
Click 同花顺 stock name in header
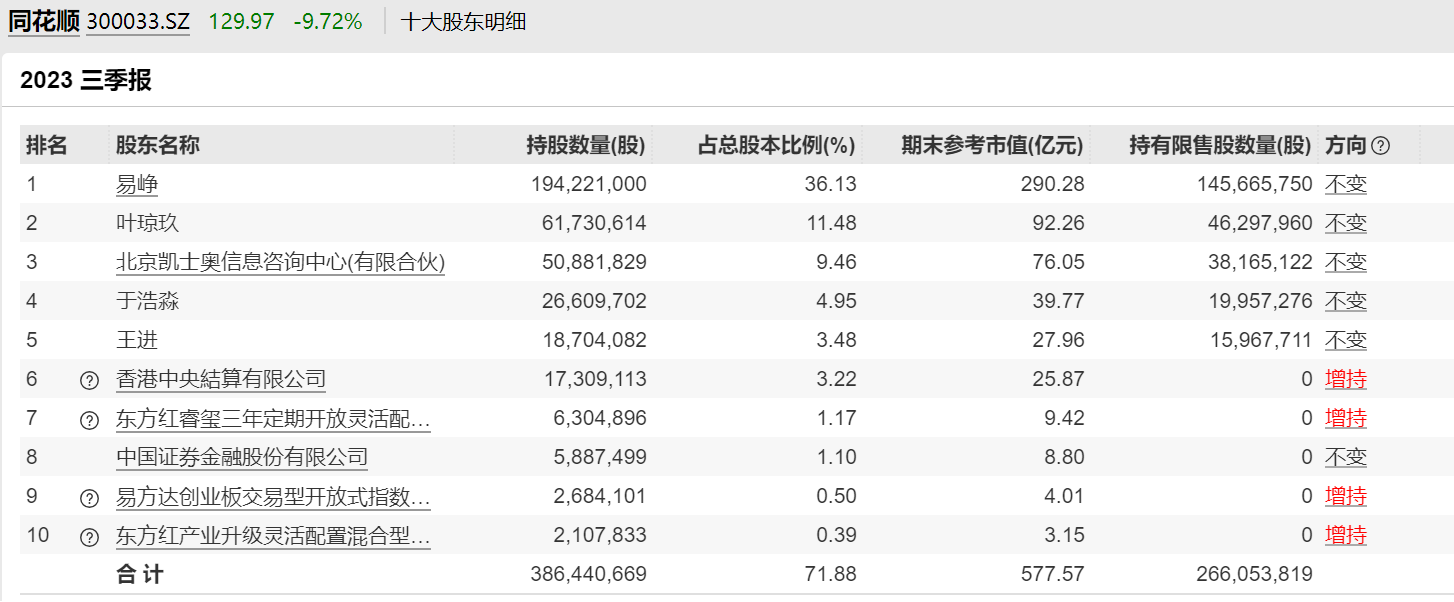pyautogui.click(x=43, y=21)
